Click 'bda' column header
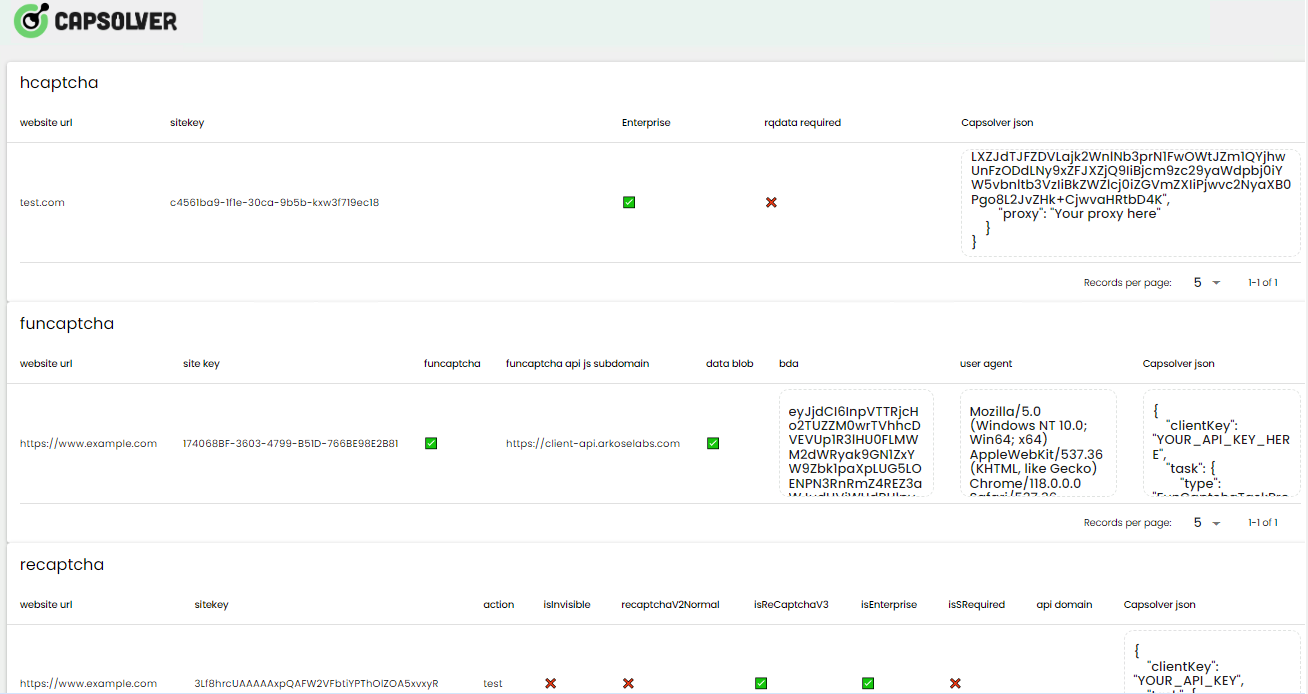Image resolution: width=1308 pixels, height=694 pixels. [789, 364]
